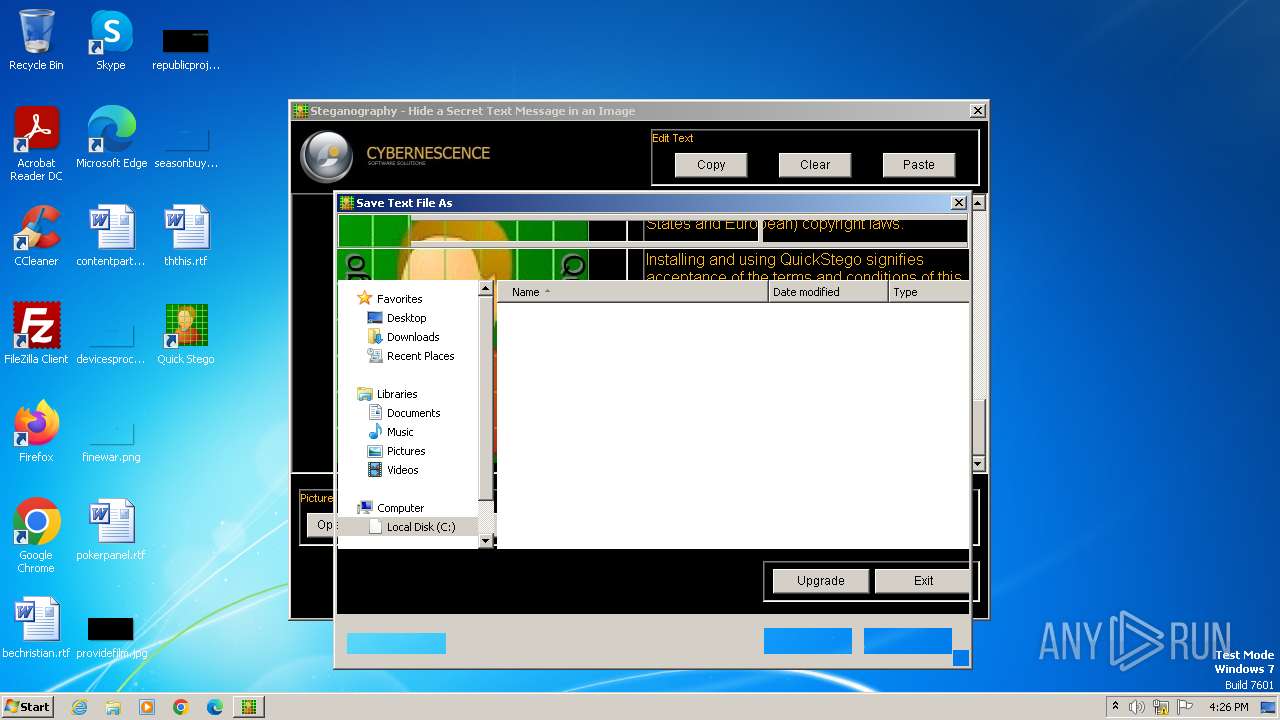Select Desktop under Favorites

tap(406, 318)
